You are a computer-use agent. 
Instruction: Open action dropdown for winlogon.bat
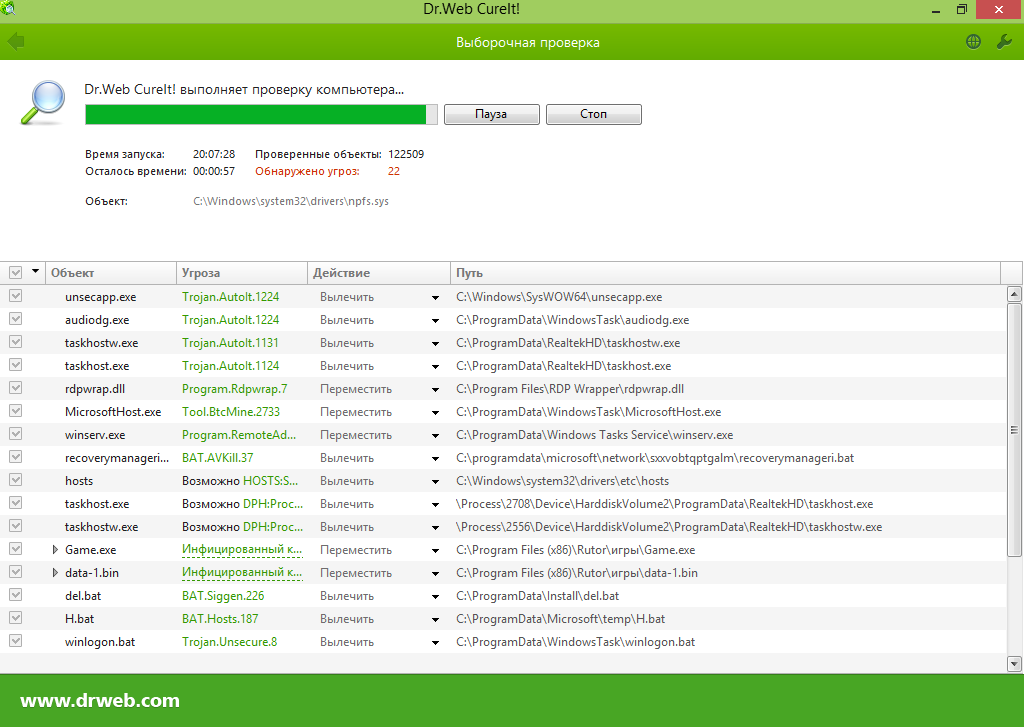tap(435, 643)
